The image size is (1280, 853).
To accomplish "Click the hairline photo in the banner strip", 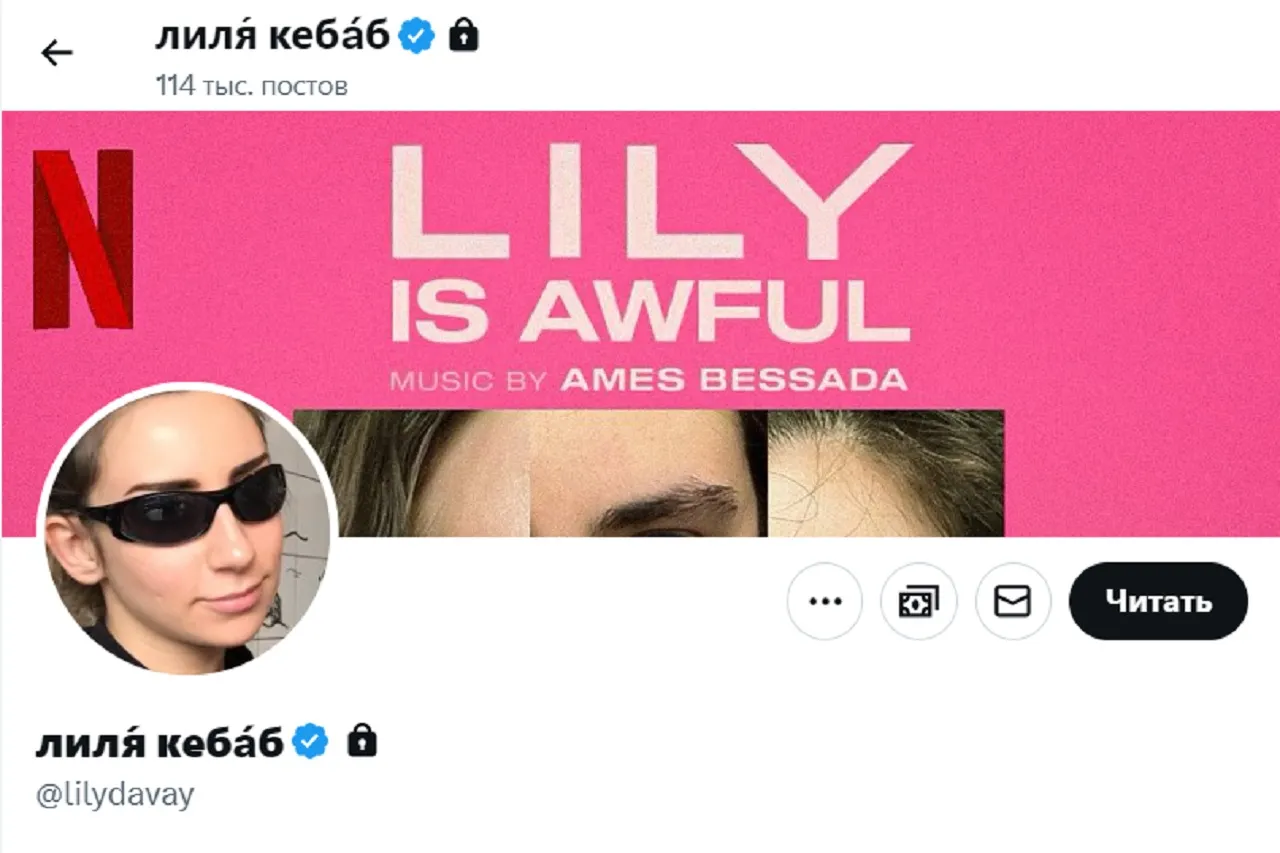I will click(886, 473).
